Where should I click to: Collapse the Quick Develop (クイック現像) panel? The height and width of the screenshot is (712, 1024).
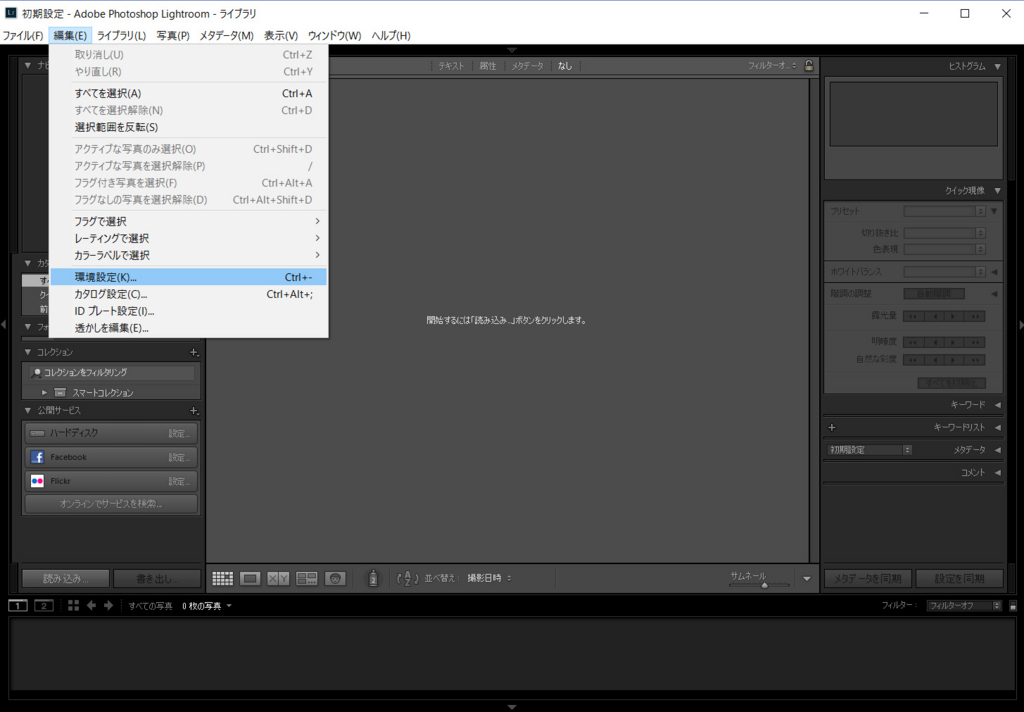pos(997,191)
